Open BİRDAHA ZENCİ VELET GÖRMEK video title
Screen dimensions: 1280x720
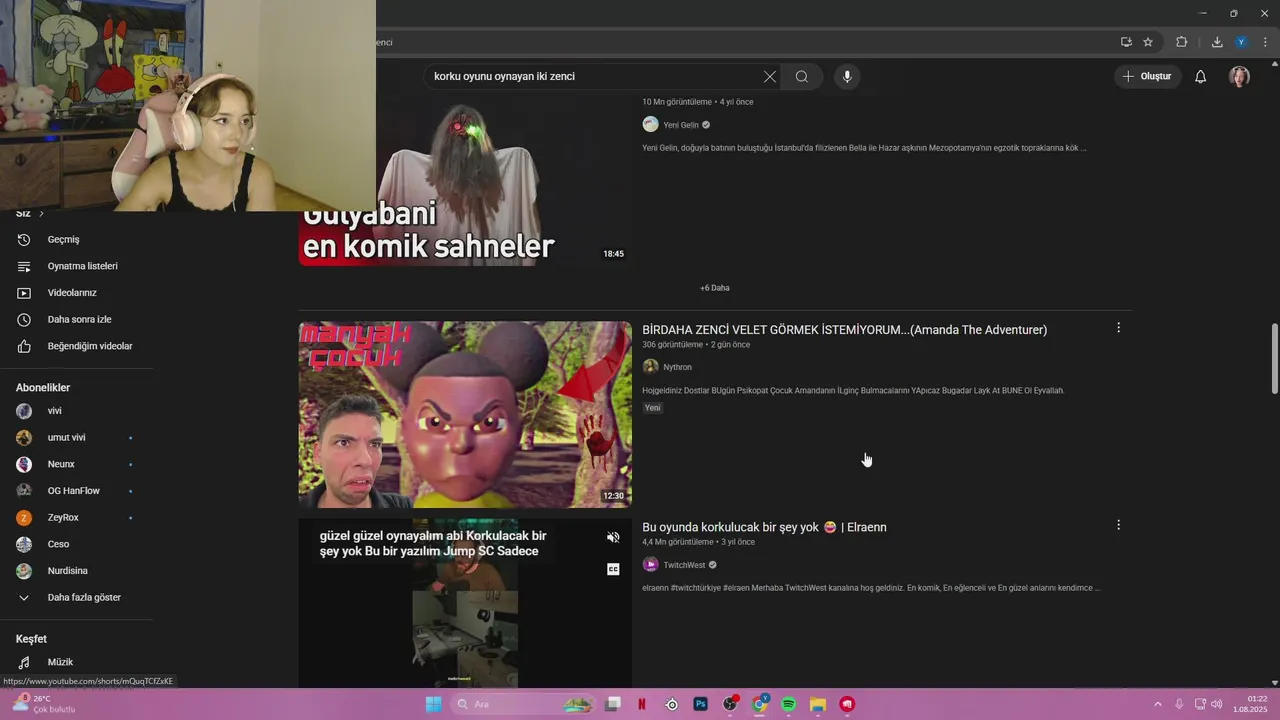844,330
